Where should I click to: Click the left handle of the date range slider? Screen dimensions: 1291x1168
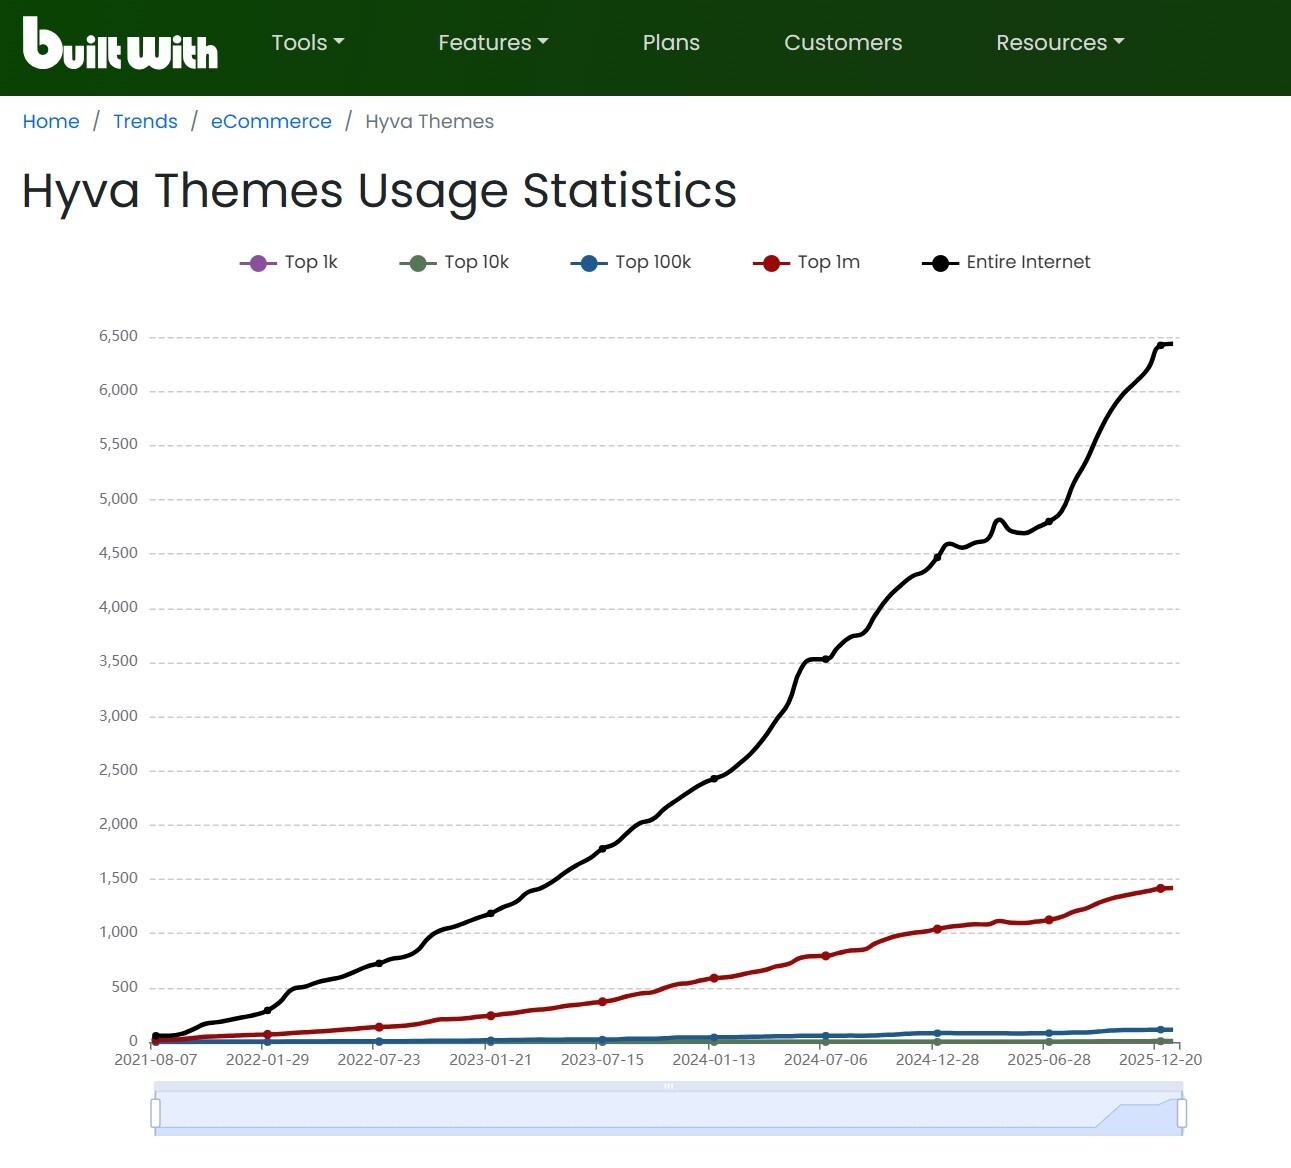pyautogui.click(x=155, y=1110)
